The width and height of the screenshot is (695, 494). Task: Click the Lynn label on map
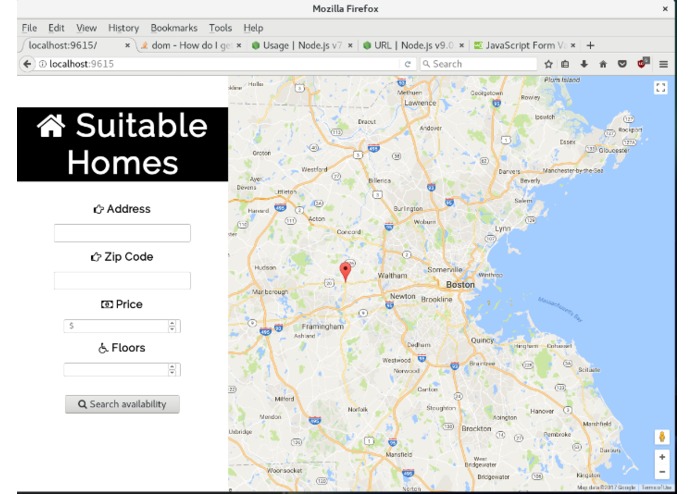pos(503,229)
